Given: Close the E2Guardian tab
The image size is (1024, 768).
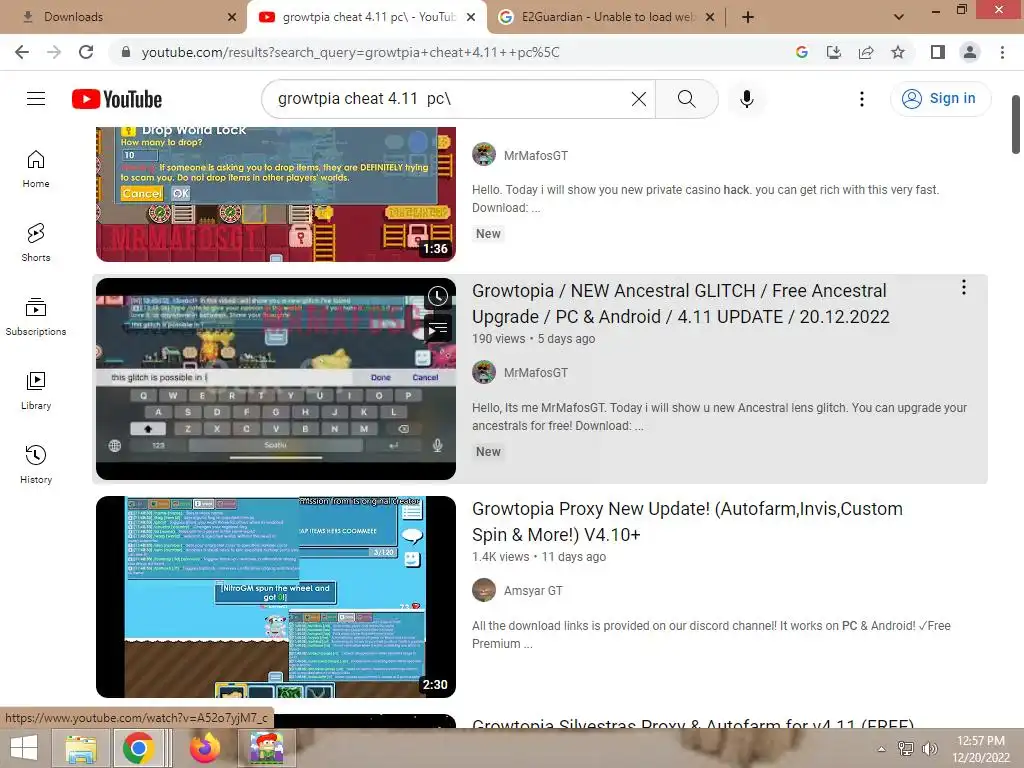Looking at the screenshot, I should click(x=710, y=17).
